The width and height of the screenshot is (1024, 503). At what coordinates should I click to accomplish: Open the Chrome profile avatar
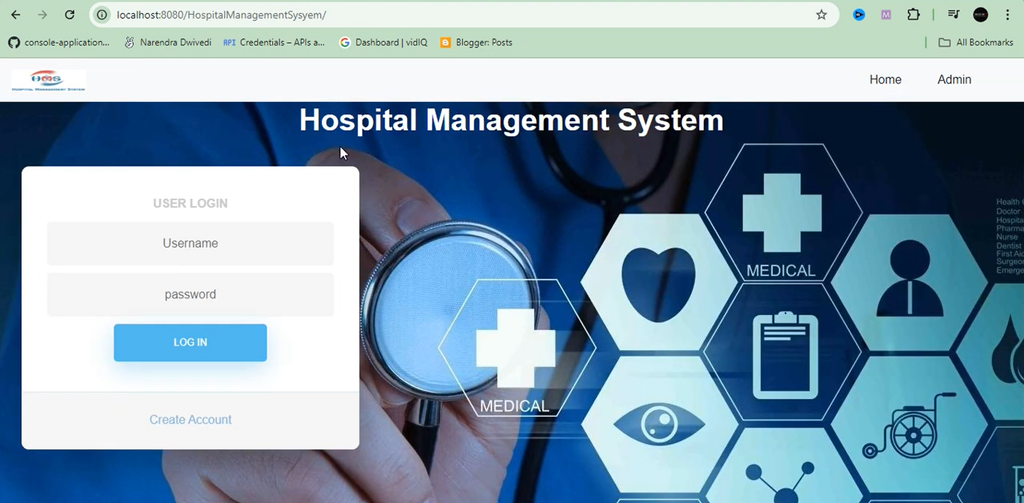[980, 14]
